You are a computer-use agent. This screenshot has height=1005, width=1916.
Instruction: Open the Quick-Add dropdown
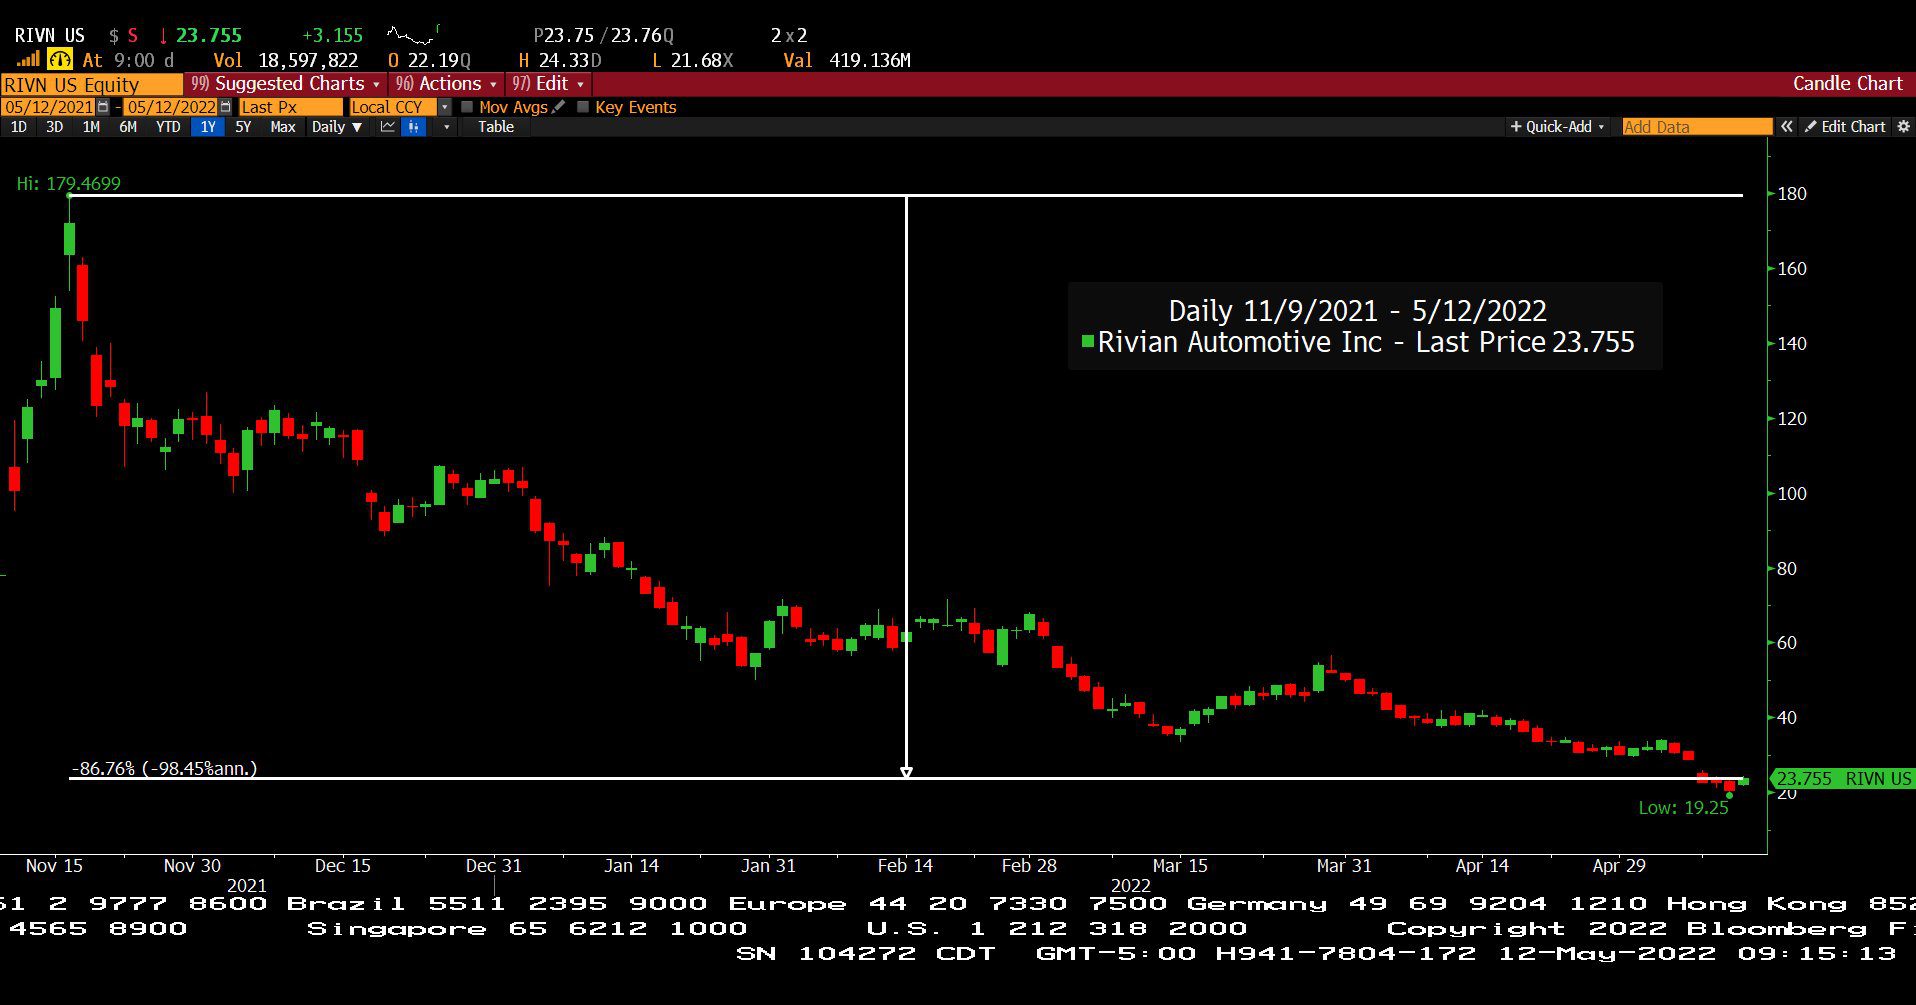[x=1557, y=127]
